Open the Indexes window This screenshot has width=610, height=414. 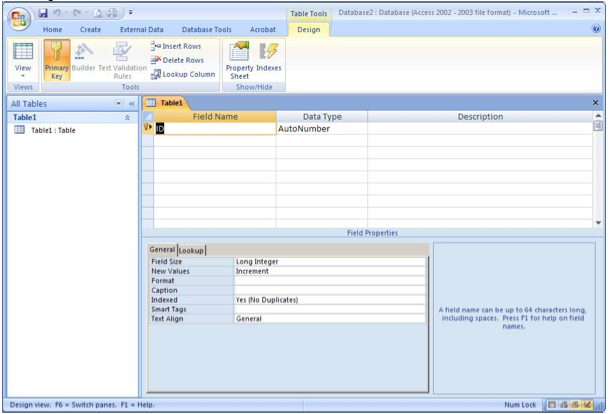(268, 58)
